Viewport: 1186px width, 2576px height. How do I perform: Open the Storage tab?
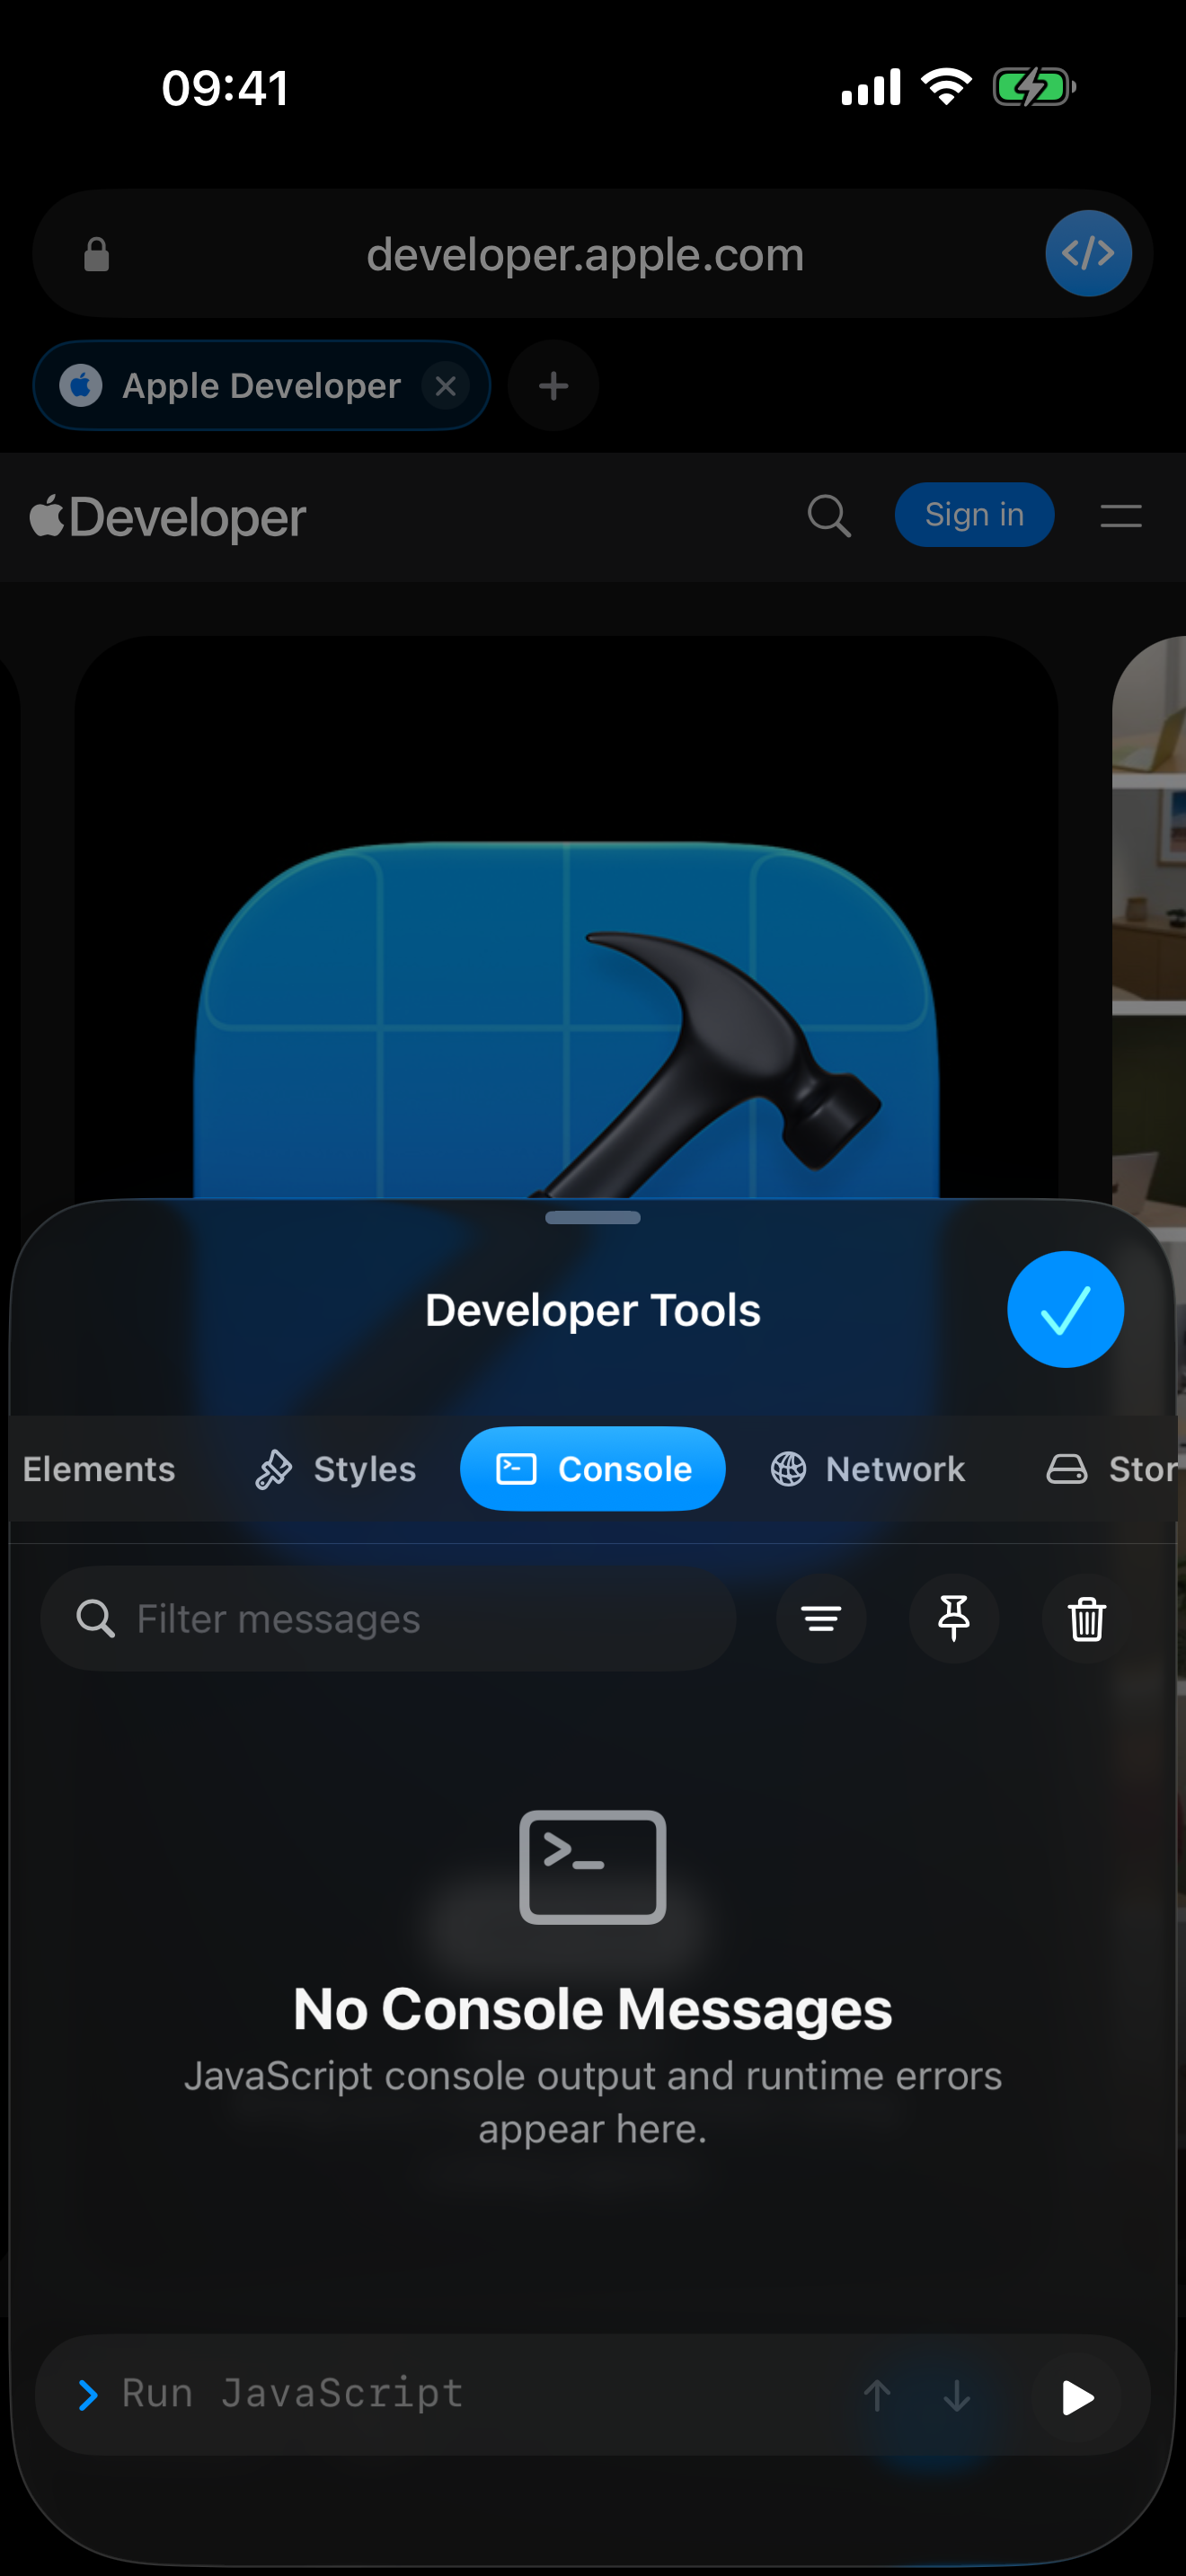click(1111, 1469)
